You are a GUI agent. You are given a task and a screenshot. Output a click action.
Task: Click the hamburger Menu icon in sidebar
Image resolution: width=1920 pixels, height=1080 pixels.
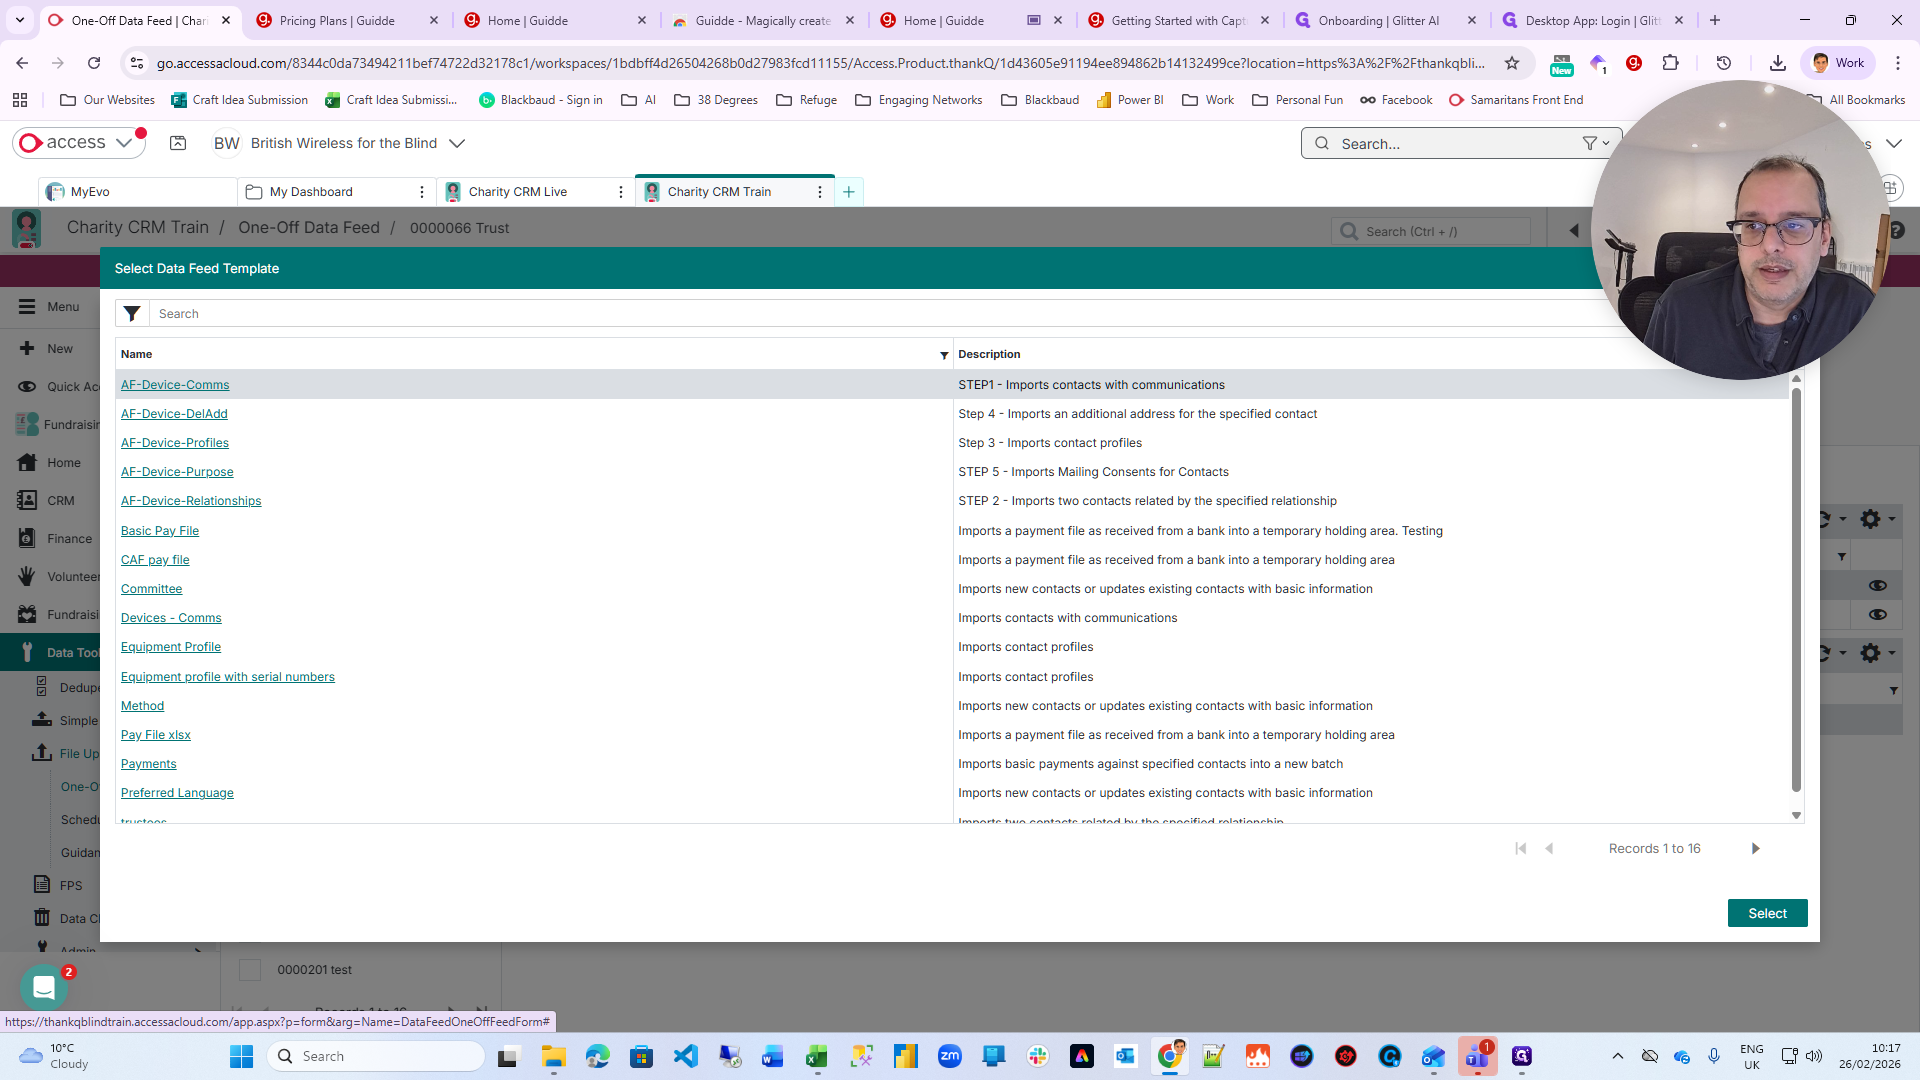pyautogui.click(x=27, y=307)
